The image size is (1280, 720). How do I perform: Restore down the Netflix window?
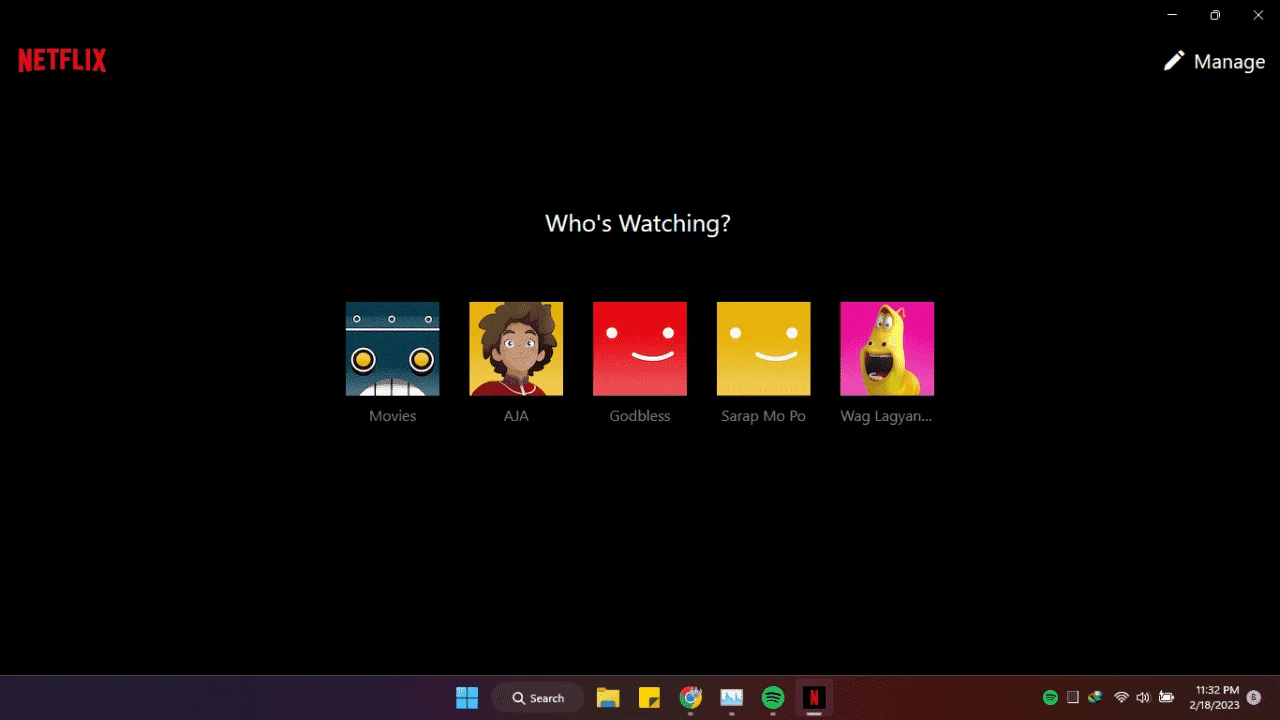pos(1215,15)
